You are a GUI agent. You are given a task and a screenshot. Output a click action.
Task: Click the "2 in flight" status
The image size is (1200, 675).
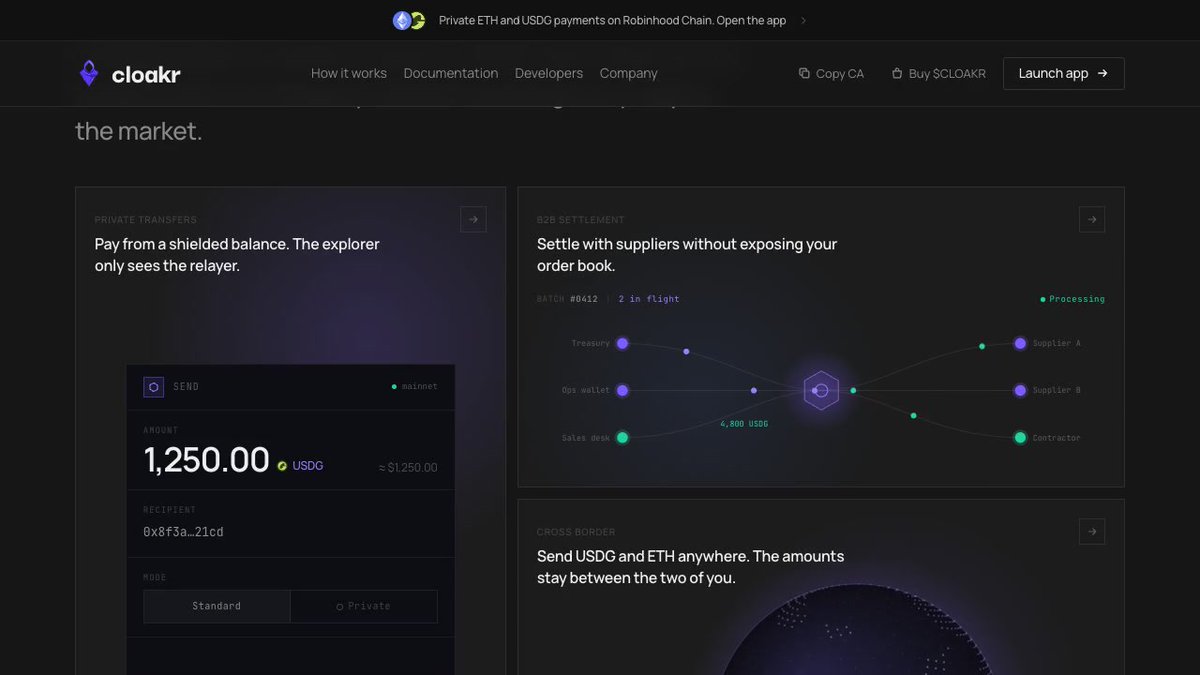pyautogui.click(x=649, y=299)
